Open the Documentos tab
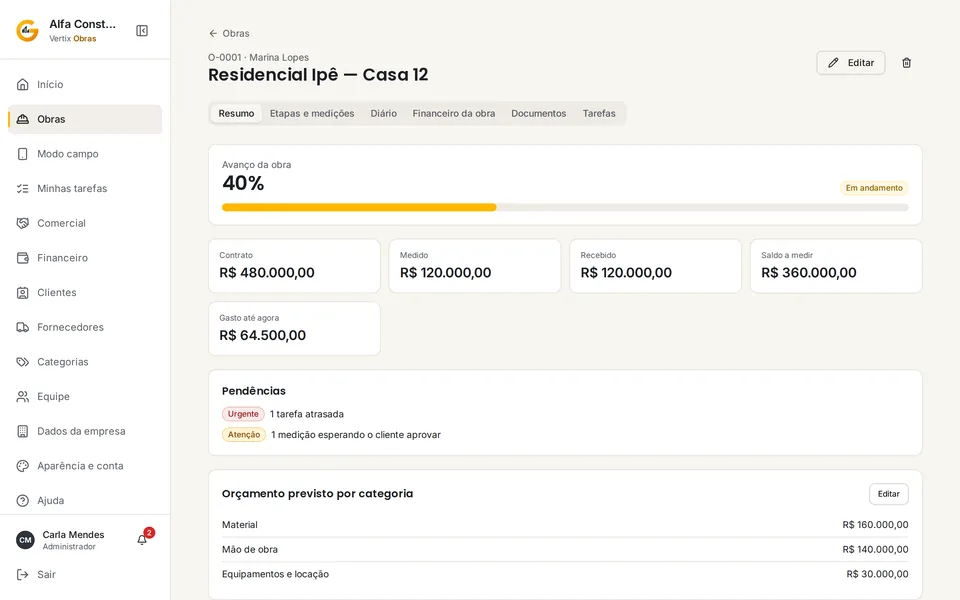This screenshot has height=600, width=960. [539, 113]
